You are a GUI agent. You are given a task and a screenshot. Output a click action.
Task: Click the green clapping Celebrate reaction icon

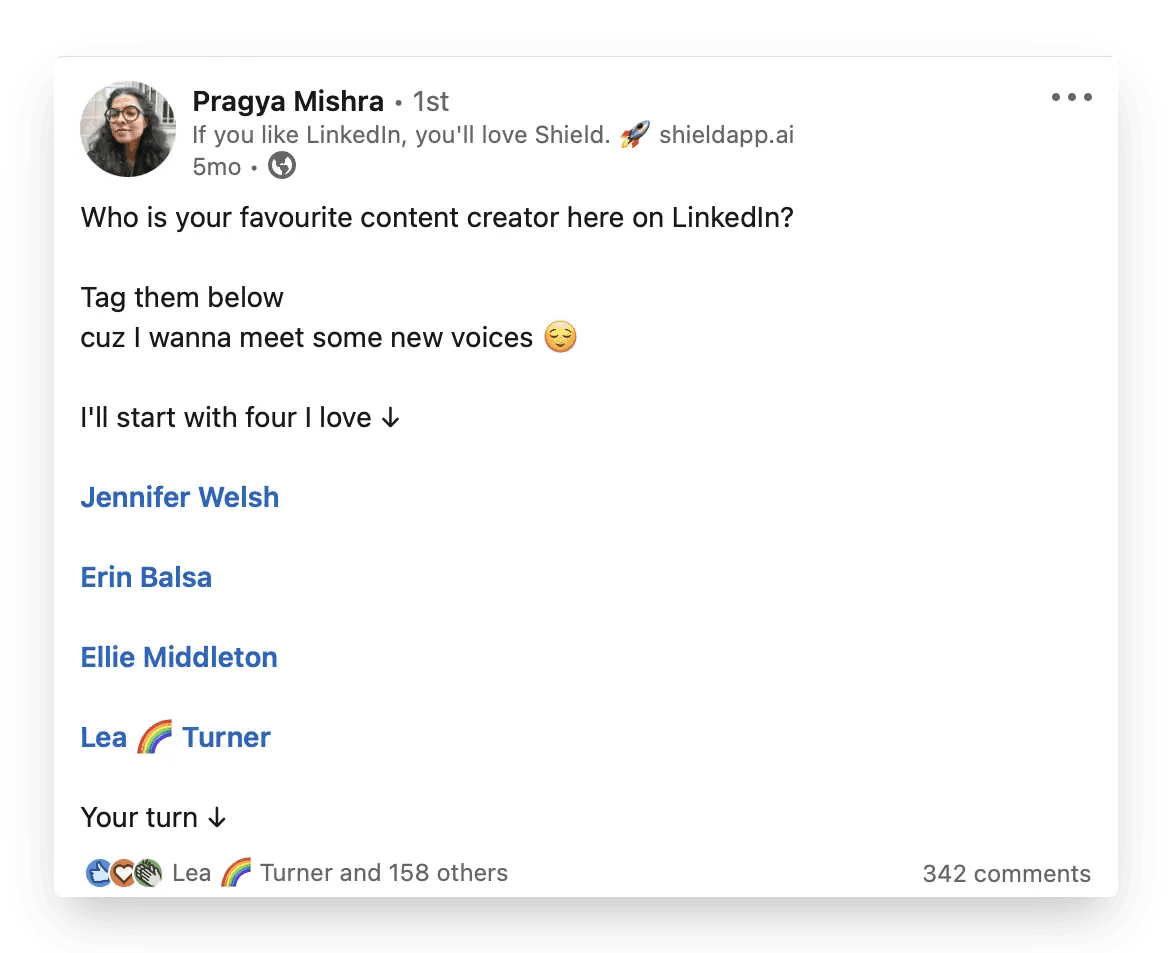point(148,873)
